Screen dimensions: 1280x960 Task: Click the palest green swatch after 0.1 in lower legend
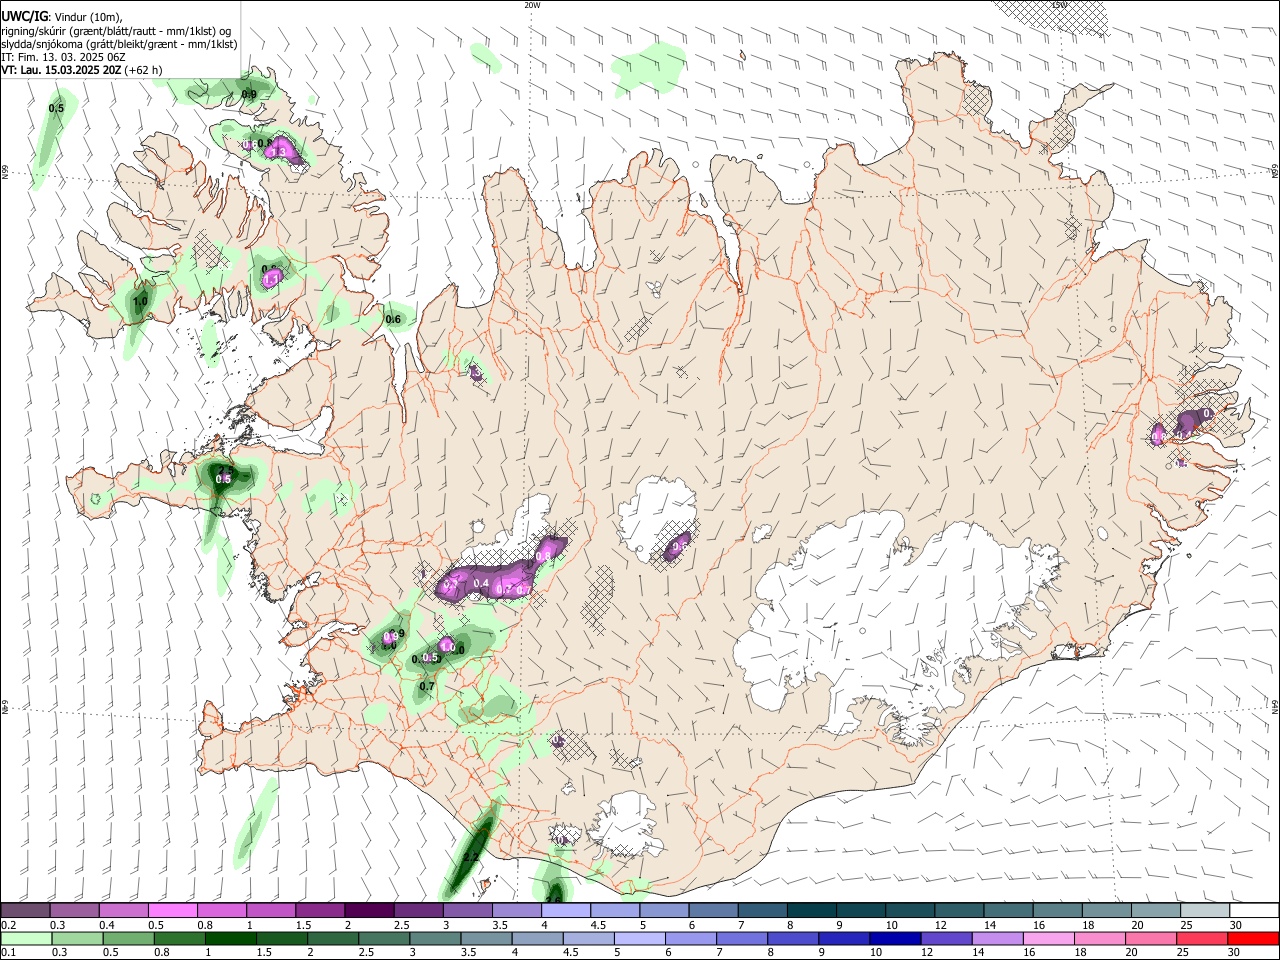(26, 939)
